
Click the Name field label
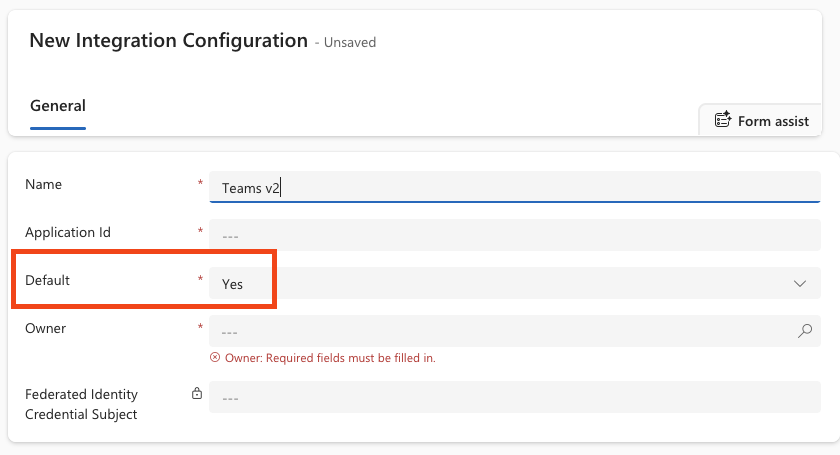pyautogui.click(x=43, y=184)
